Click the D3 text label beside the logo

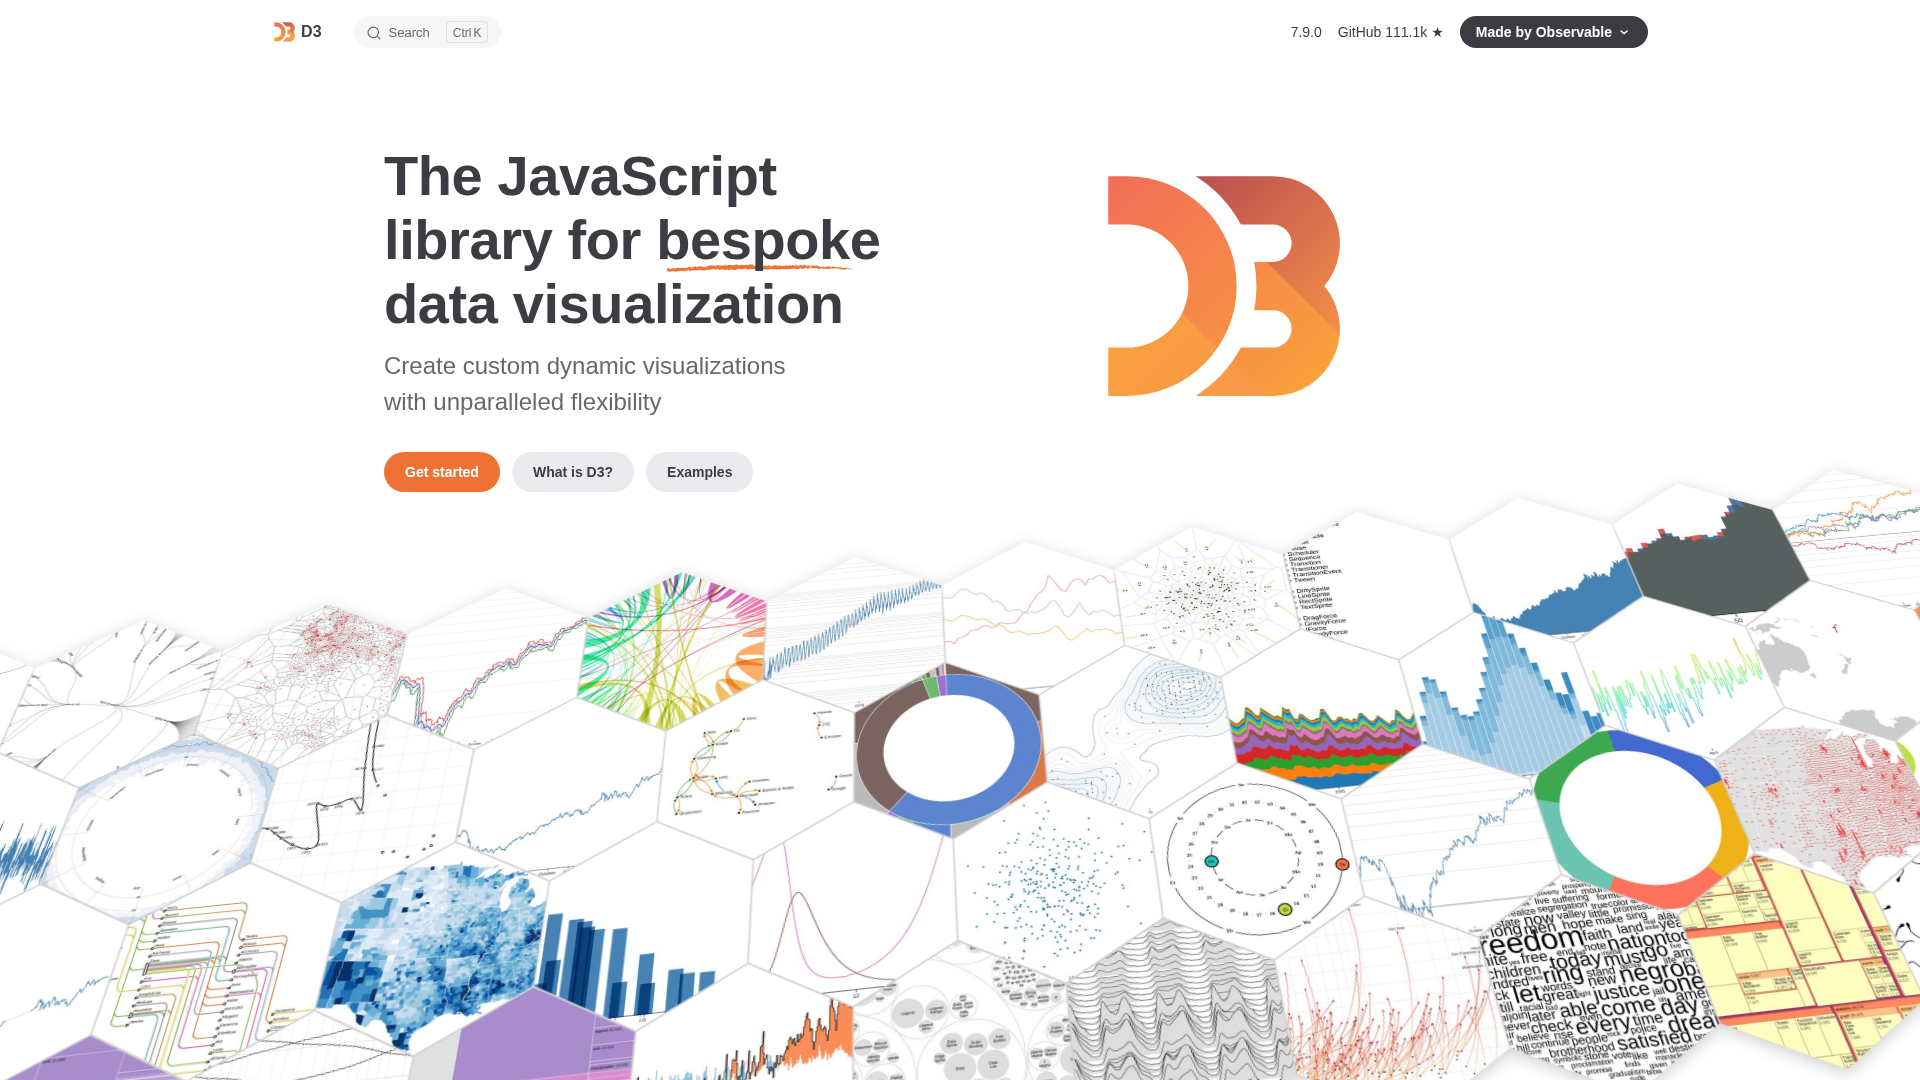coord(311,31)
